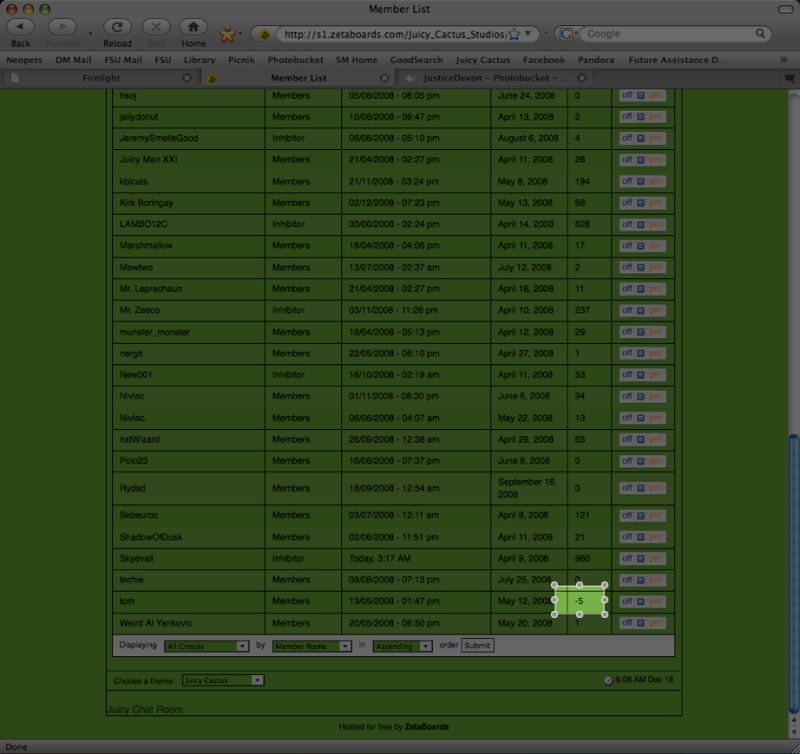Close the Firelight tab
This screenshot has height=754, width=800.
pyautogui.click(x=187, y=78)
